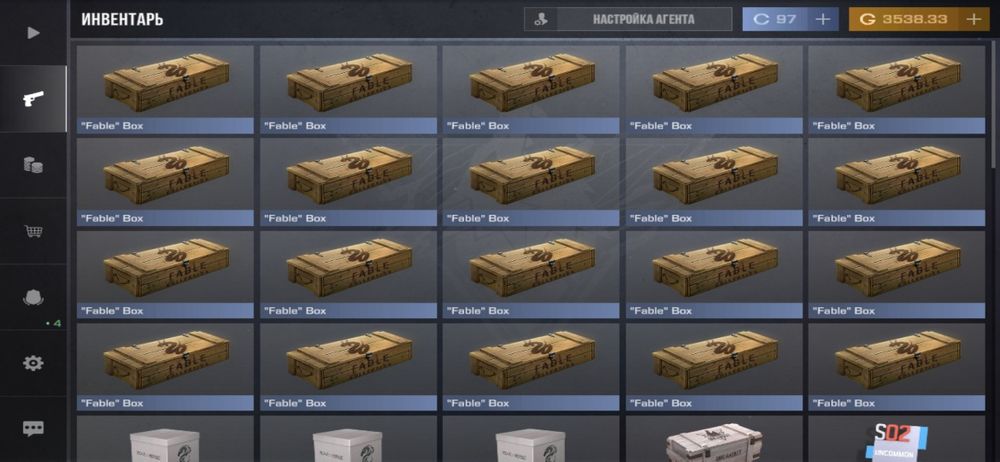Add gold with plus button
This screenshot has height=462, width=1000.
tap(973, 19)
